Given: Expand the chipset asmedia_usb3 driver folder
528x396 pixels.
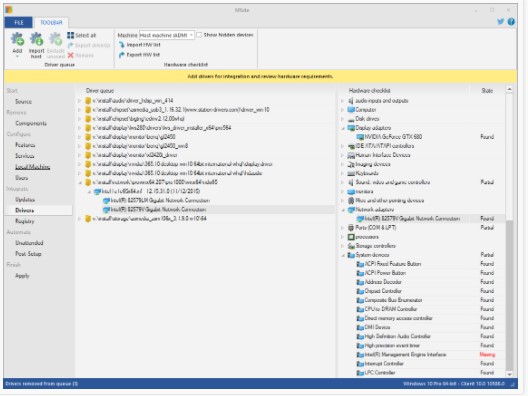Looking at the screenshot, I should click(x=79, y=110).
